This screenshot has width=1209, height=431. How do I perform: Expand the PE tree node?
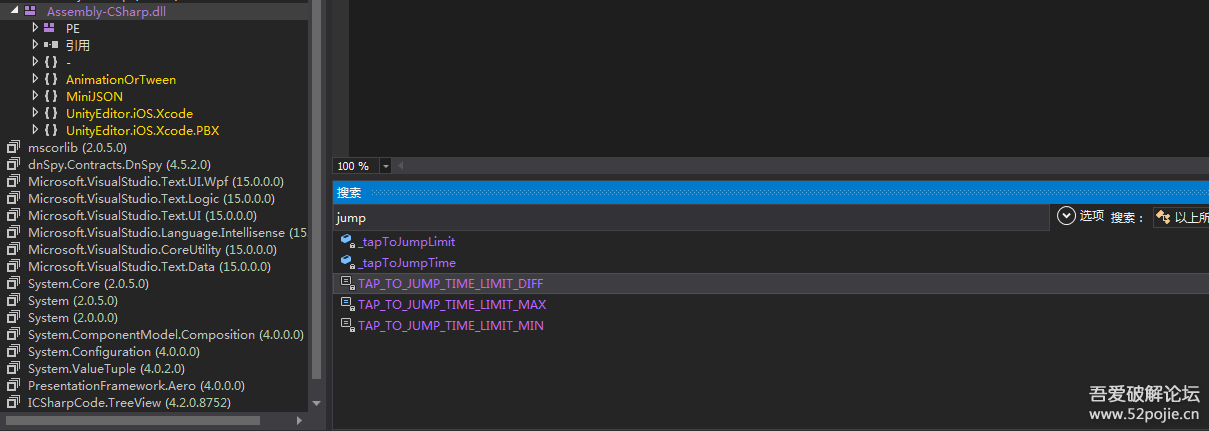36,29
